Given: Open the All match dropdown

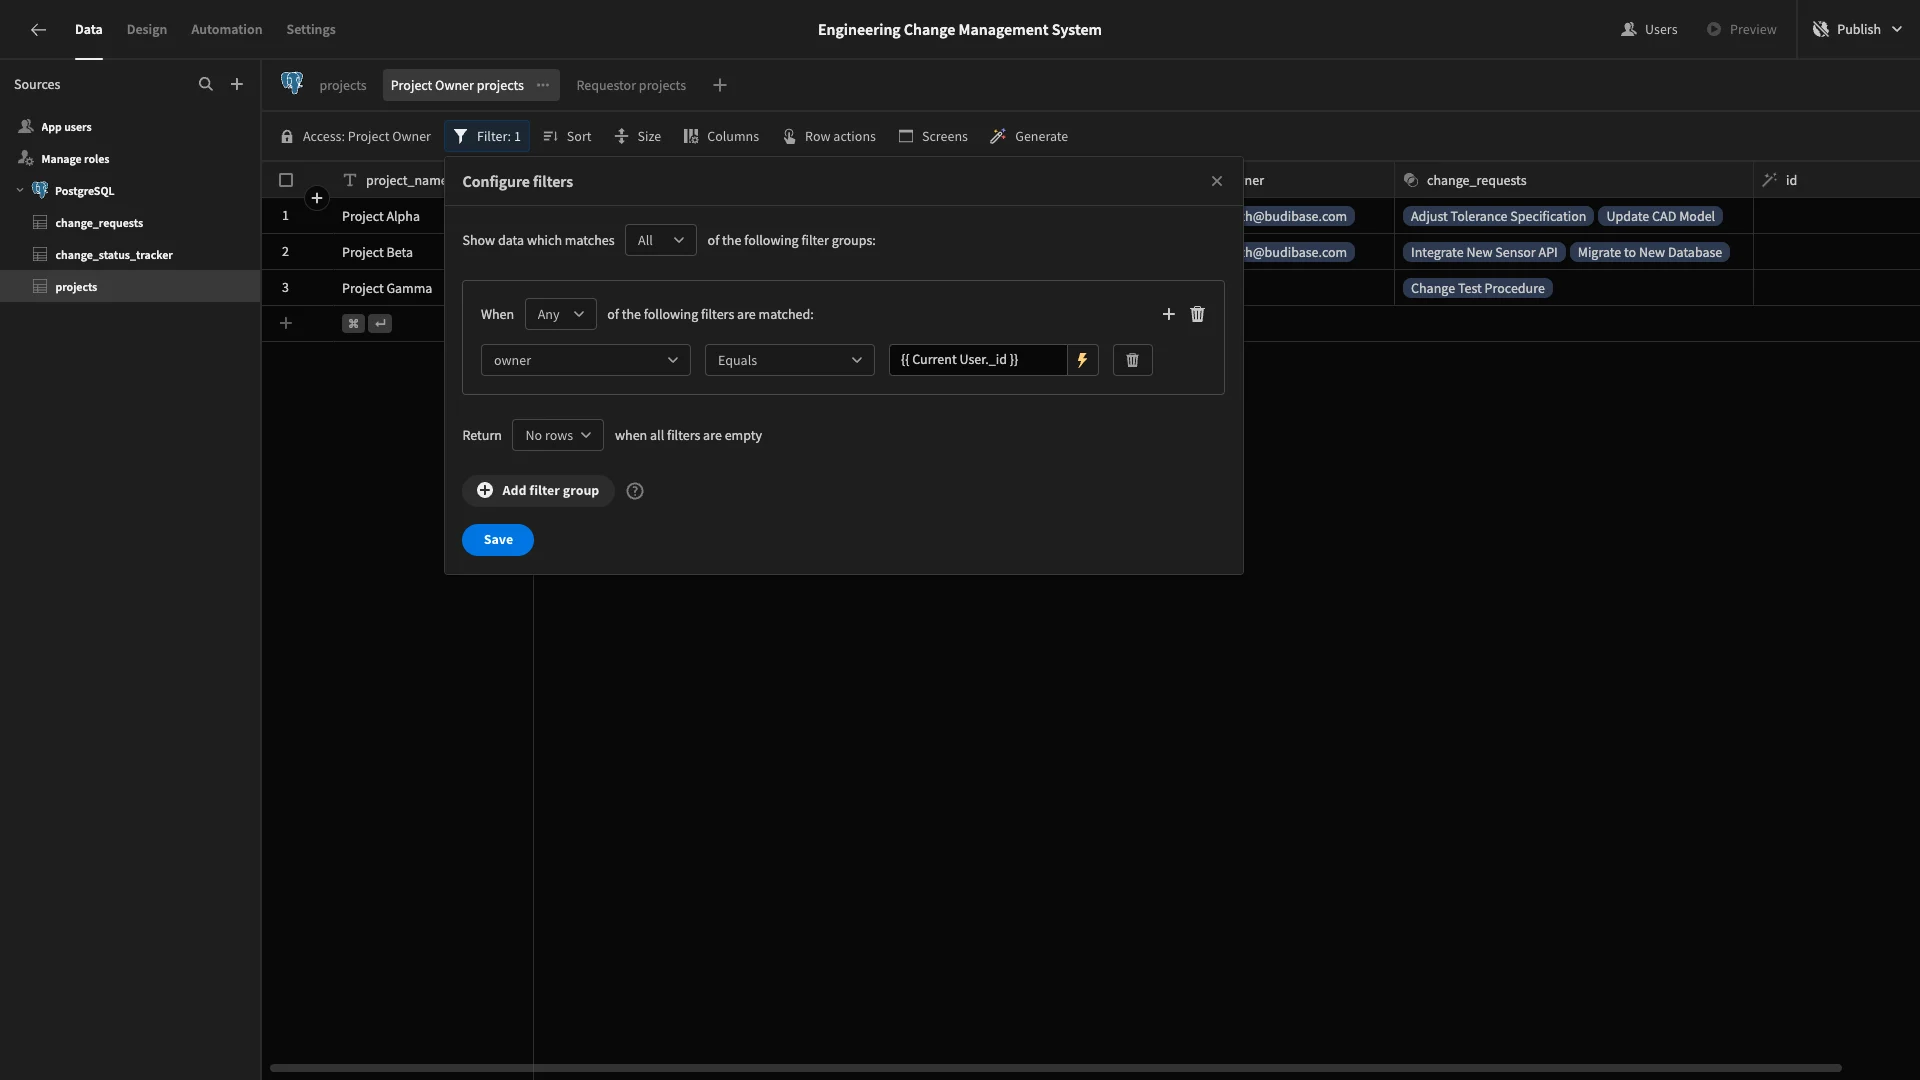Looking at the screenshot, I should (x=661, y=241).
